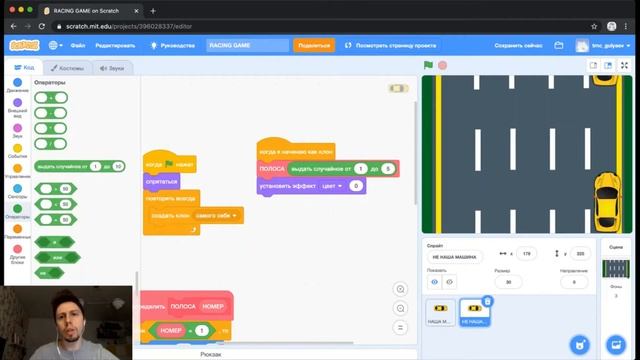Enter full-screen stage mode
Image resolution: width=640 pixels, height=360 pixels.
tap(624, 65)
